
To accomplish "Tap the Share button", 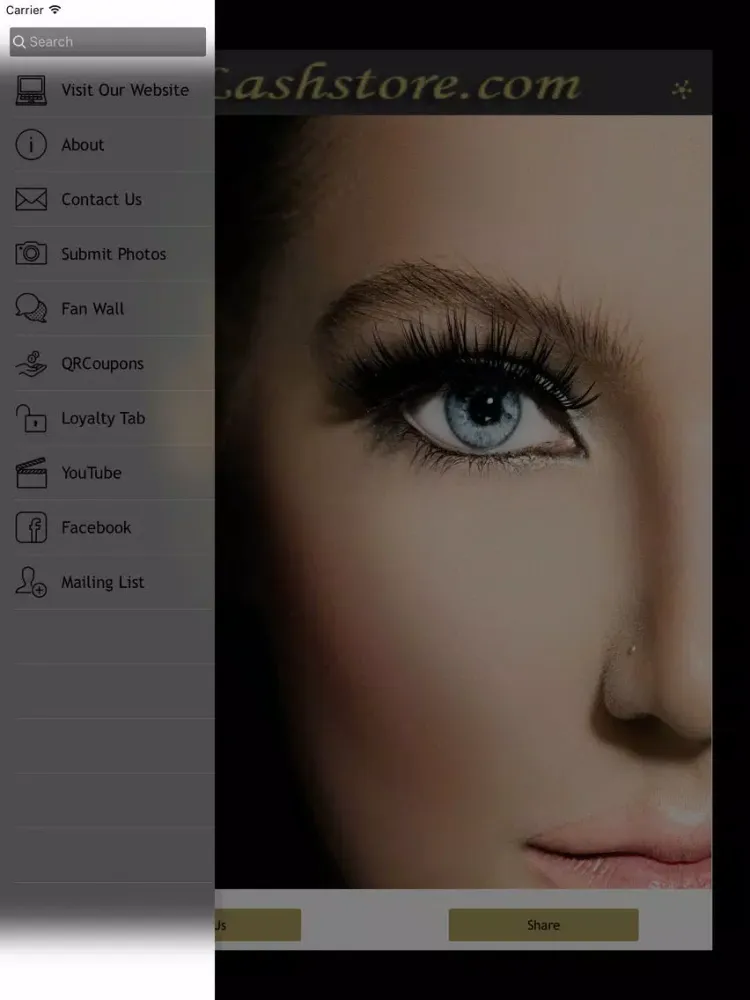I will click(x=543, y=925).
